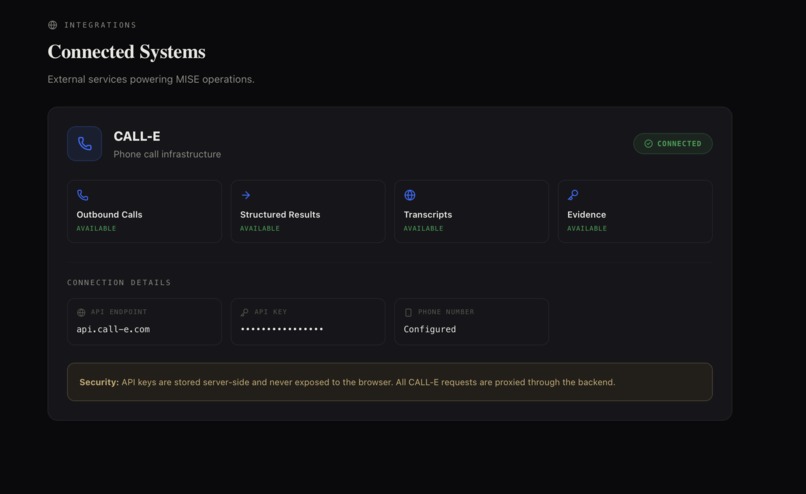The width and height of the screenshot is (806, 494).
Task: Click the Structured Results arrow icon
Action: click(246, 195)
